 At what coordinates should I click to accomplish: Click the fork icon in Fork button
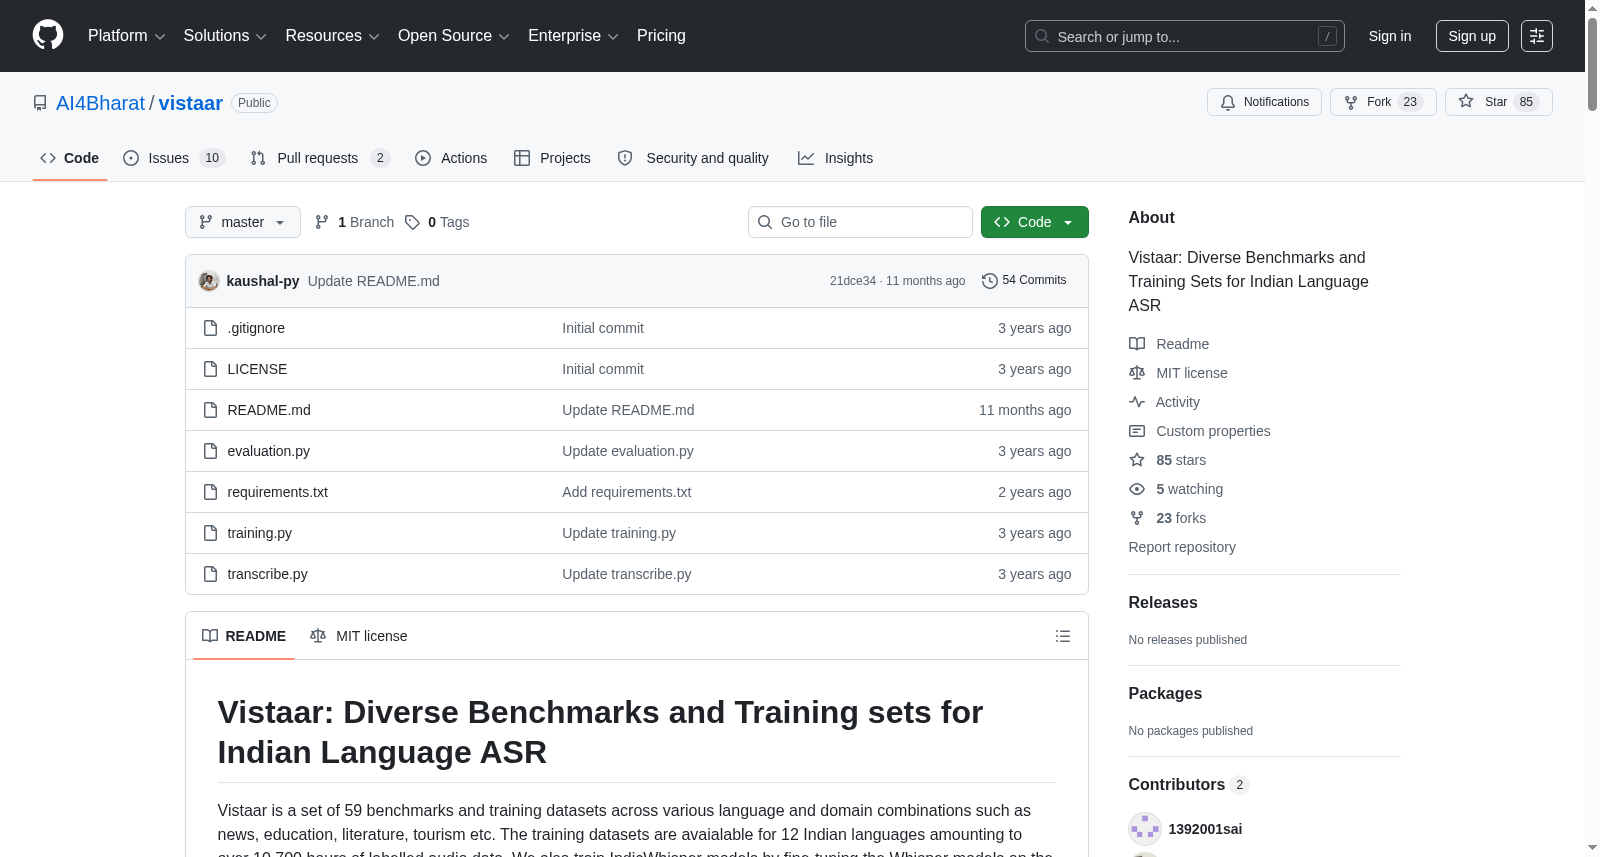[1351, 102]
